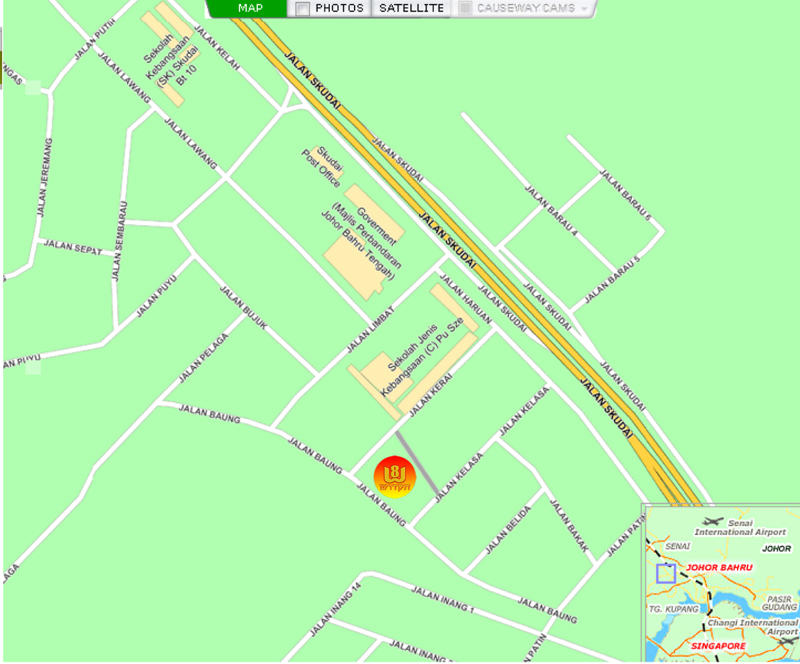
Task: Click the gray path beside the marker
Action: pyautogui.click(x=417, y=463)
